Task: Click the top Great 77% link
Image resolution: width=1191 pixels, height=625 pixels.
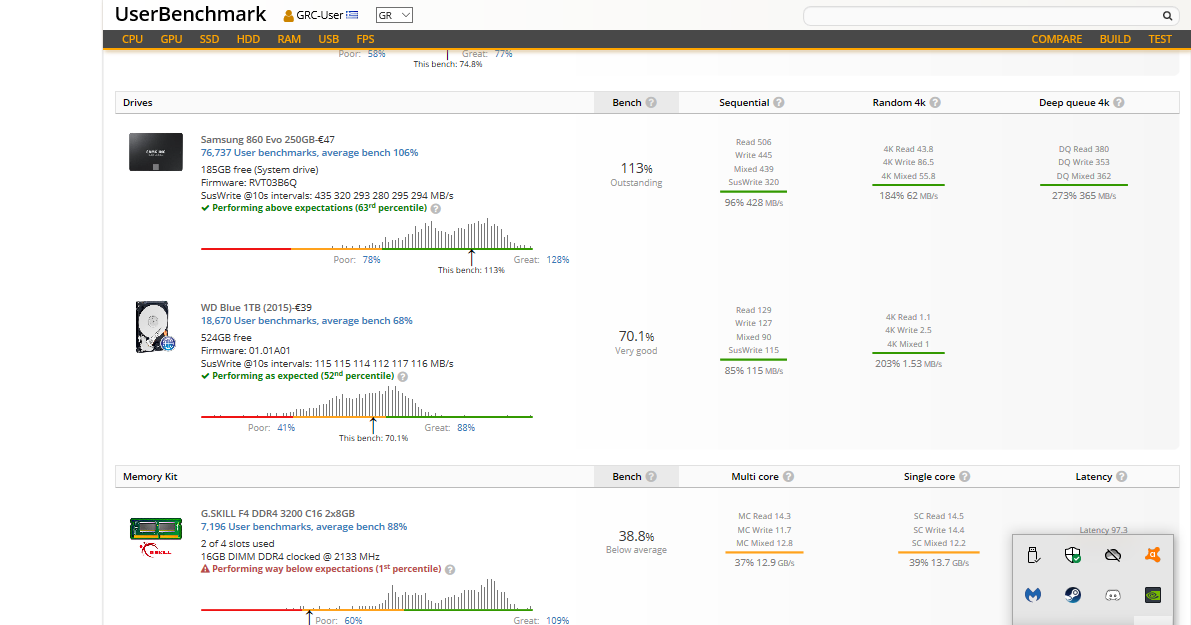Action: click(504, 54)
